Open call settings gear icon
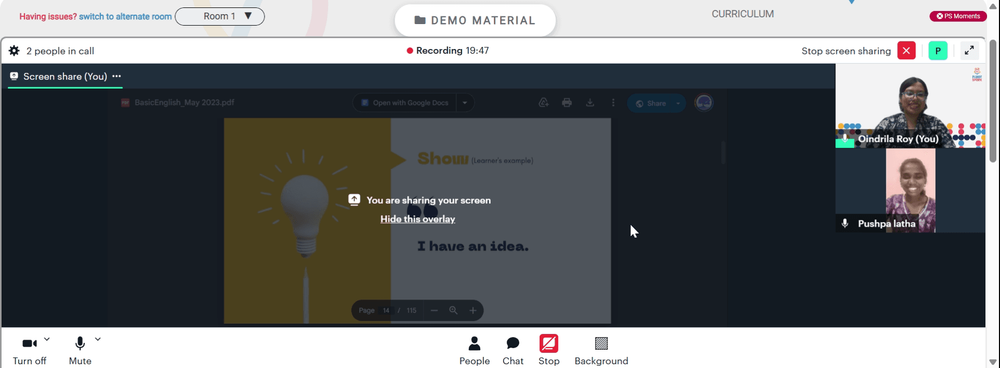The width and height of the screenshot is (1000, 368). tap(14, 51)
